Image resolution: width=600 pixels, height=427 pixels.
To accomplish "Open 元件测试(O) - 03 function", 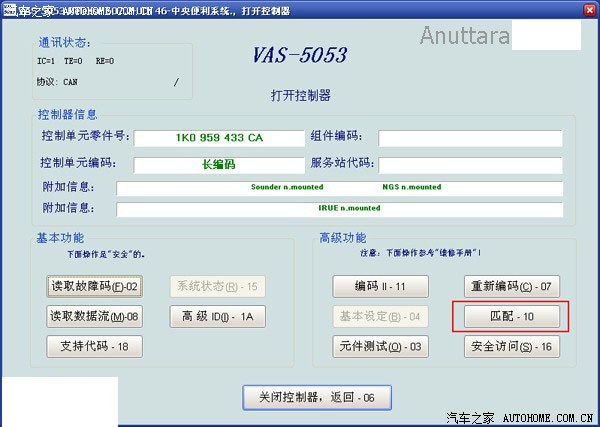I will (x=380, y=347).
